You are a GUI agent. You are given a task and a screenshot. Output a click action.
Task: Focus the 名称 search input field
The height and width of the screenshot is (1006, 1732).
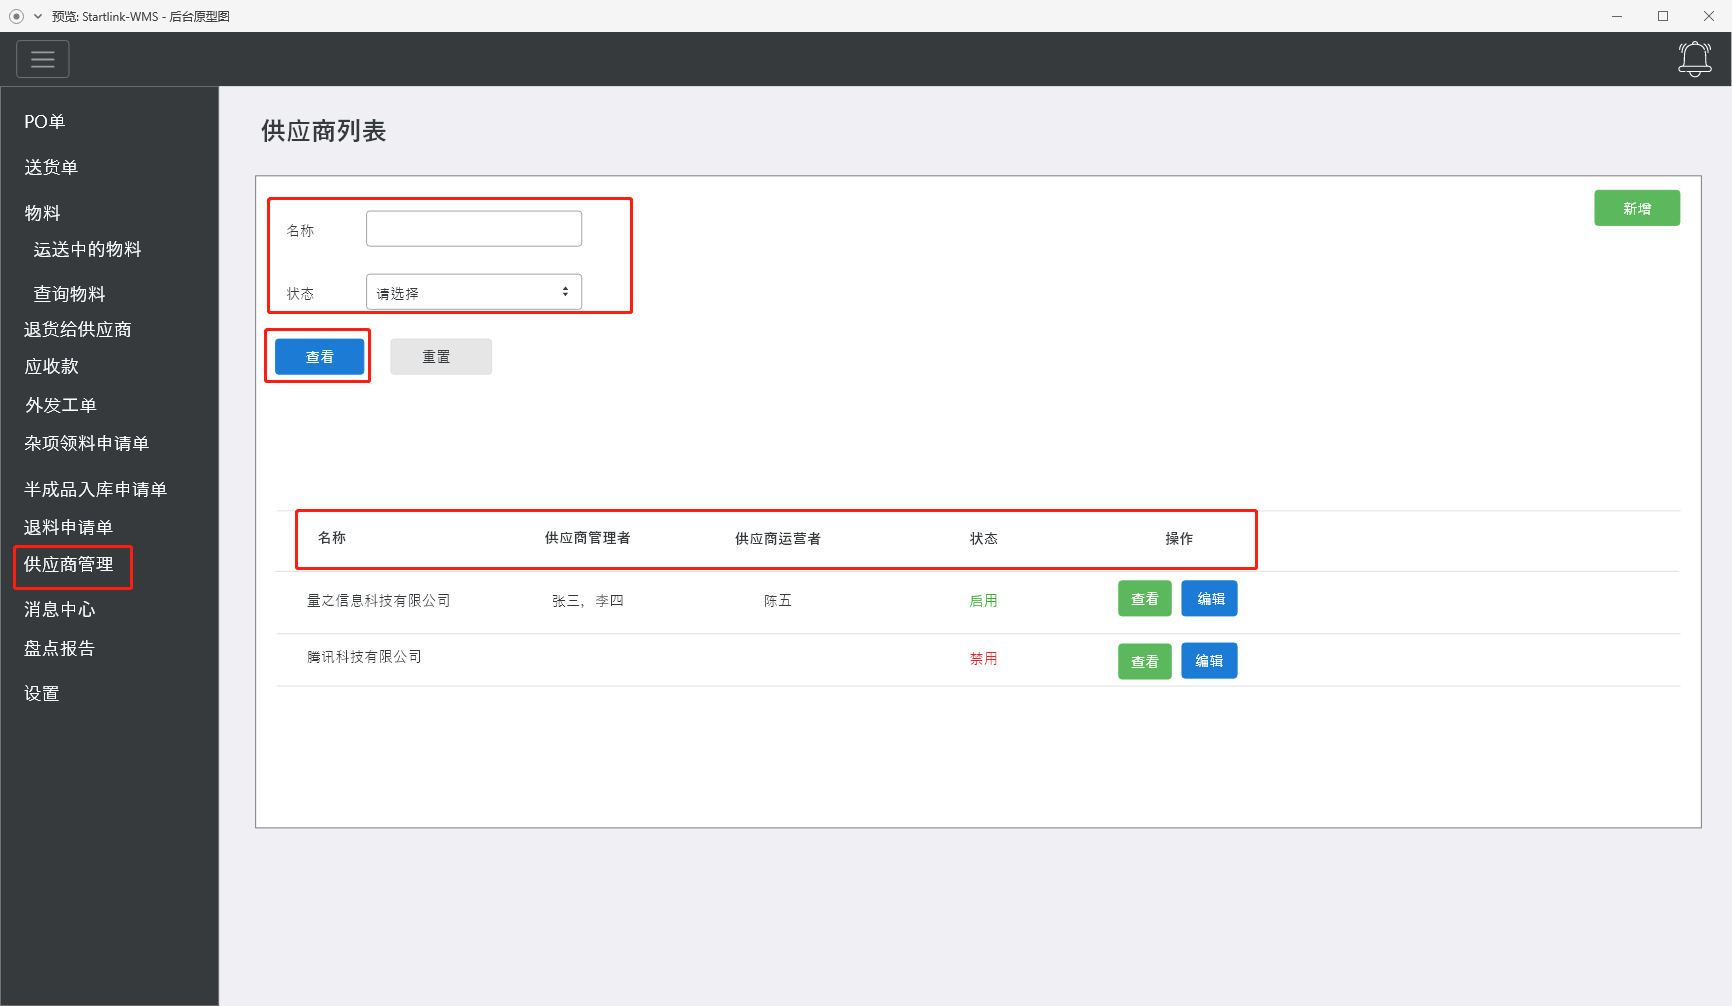click(x=474, y=228)
